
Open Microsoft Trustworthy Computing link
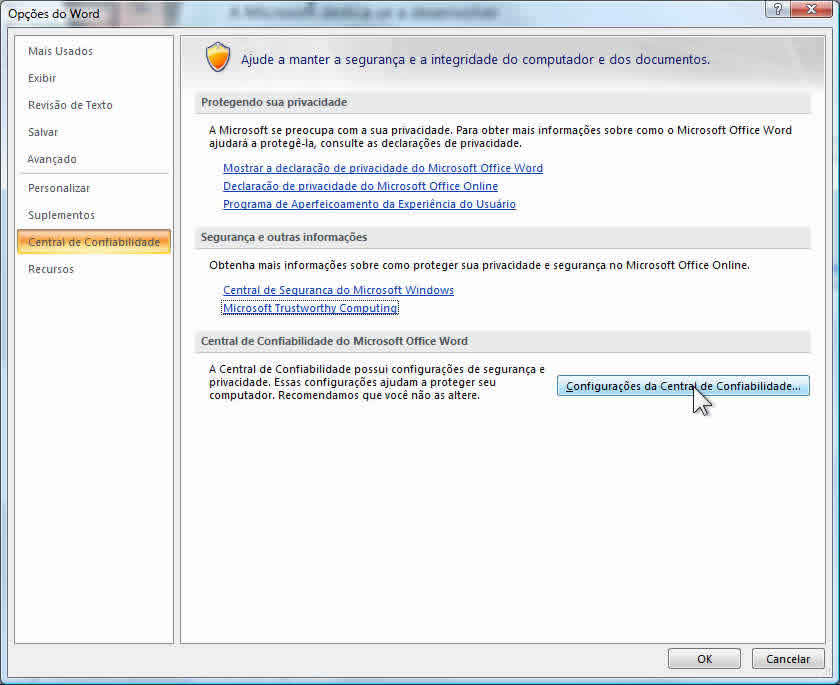click(x=310, y=308)
